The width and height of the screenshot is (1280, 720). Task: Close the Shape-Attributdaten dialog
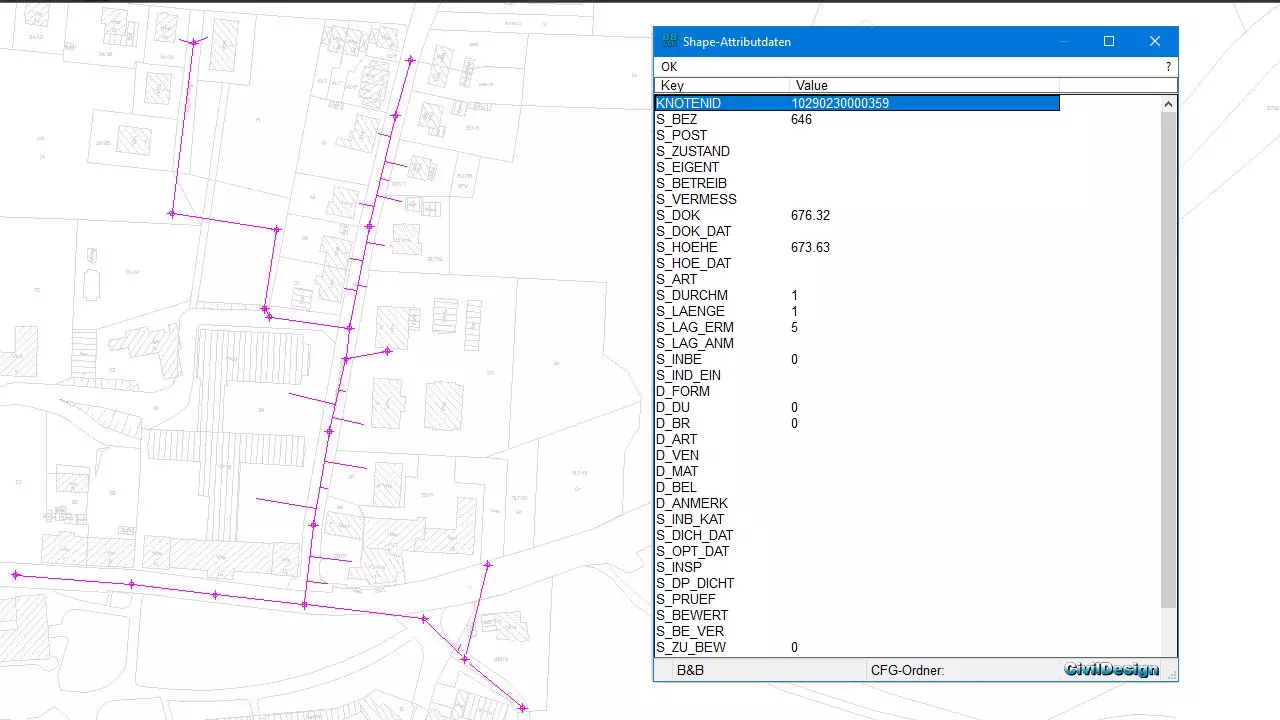click(1154, 41)
